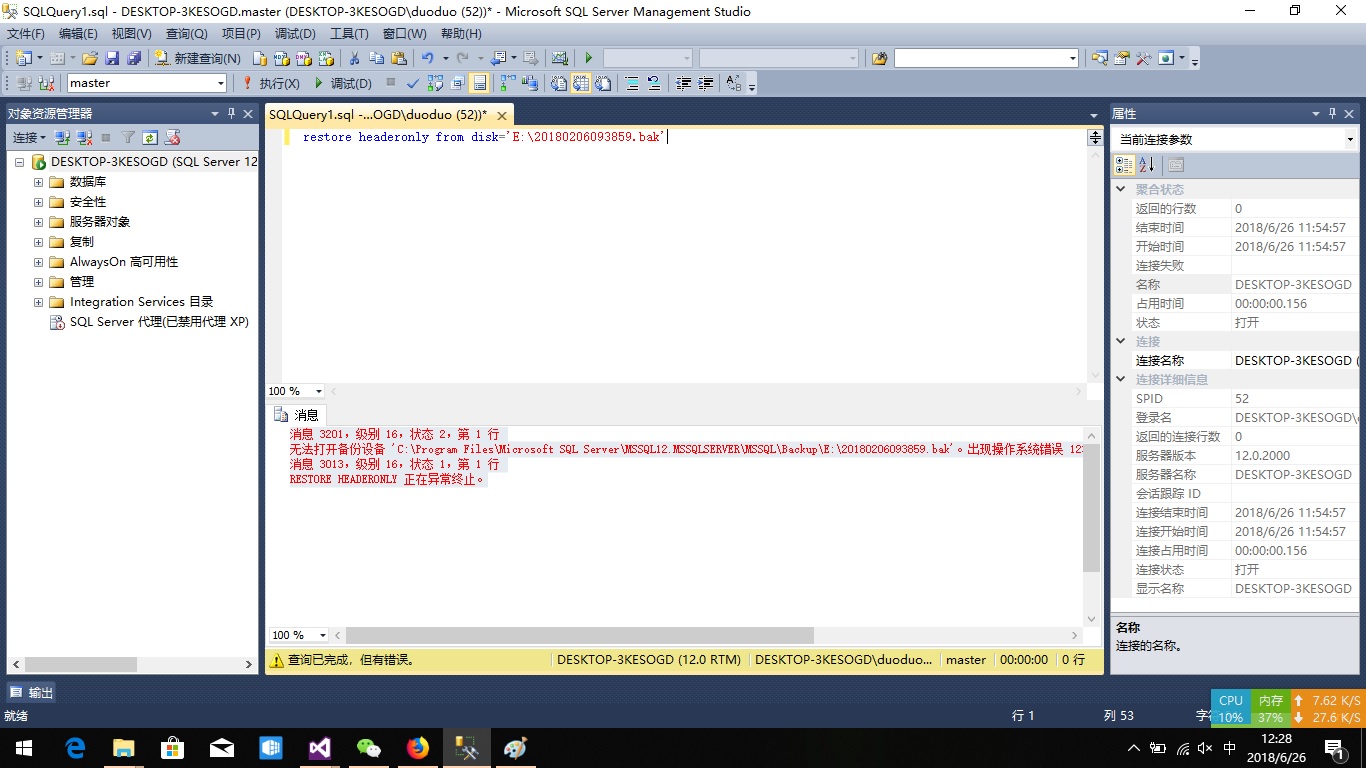The height and width of the screenshot is (768, 1366).
Task: Click the Cut scissors icon
Action: 354,58
